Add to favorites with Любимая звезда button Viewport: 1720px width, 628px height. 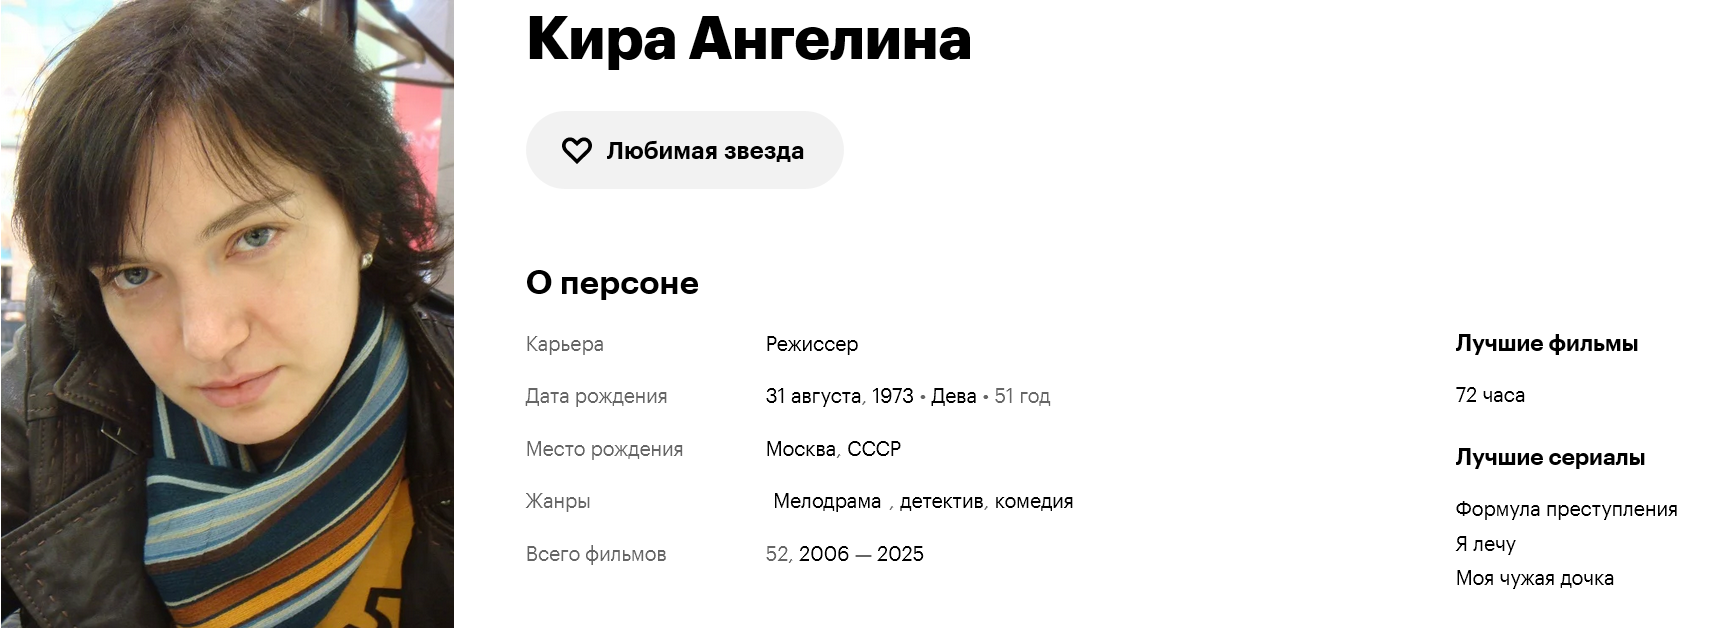click(x=685, y=150)
